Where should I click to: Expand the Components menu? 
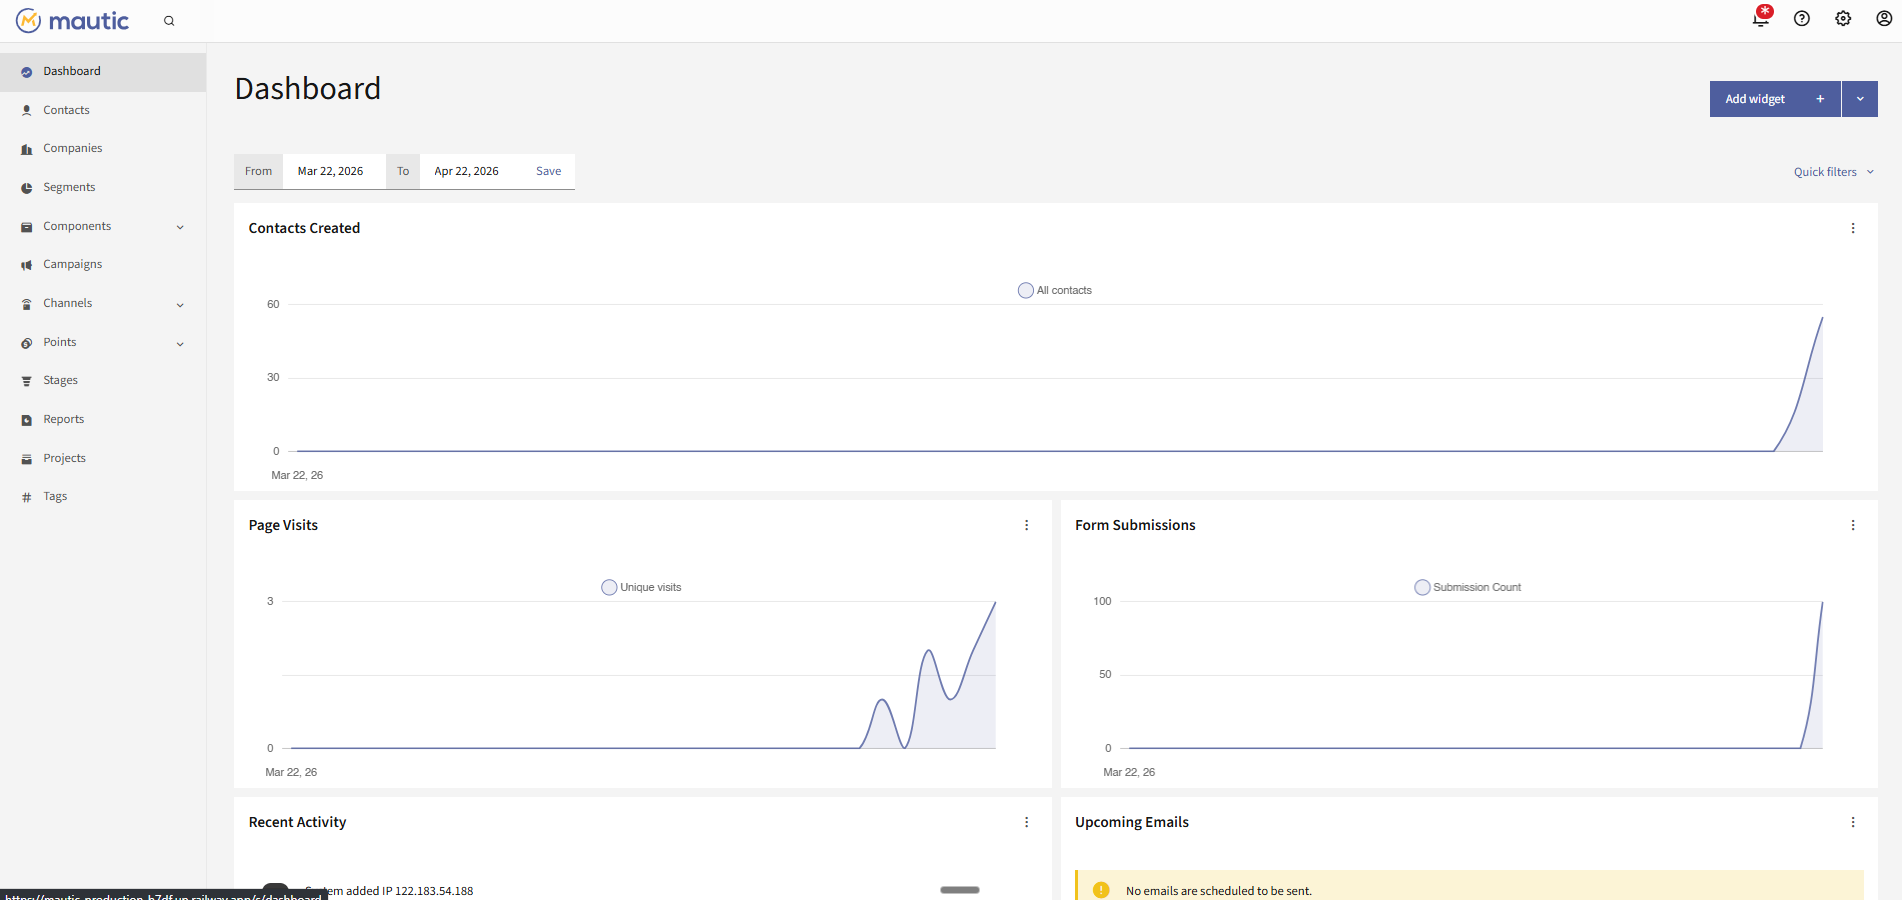click(x=180, y=226)
